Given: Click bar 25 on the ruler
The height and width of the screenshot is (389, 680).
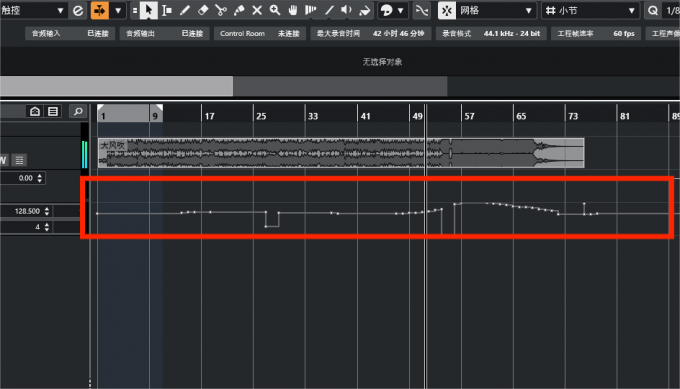Looking at the screenshot, I should point(261,116).
